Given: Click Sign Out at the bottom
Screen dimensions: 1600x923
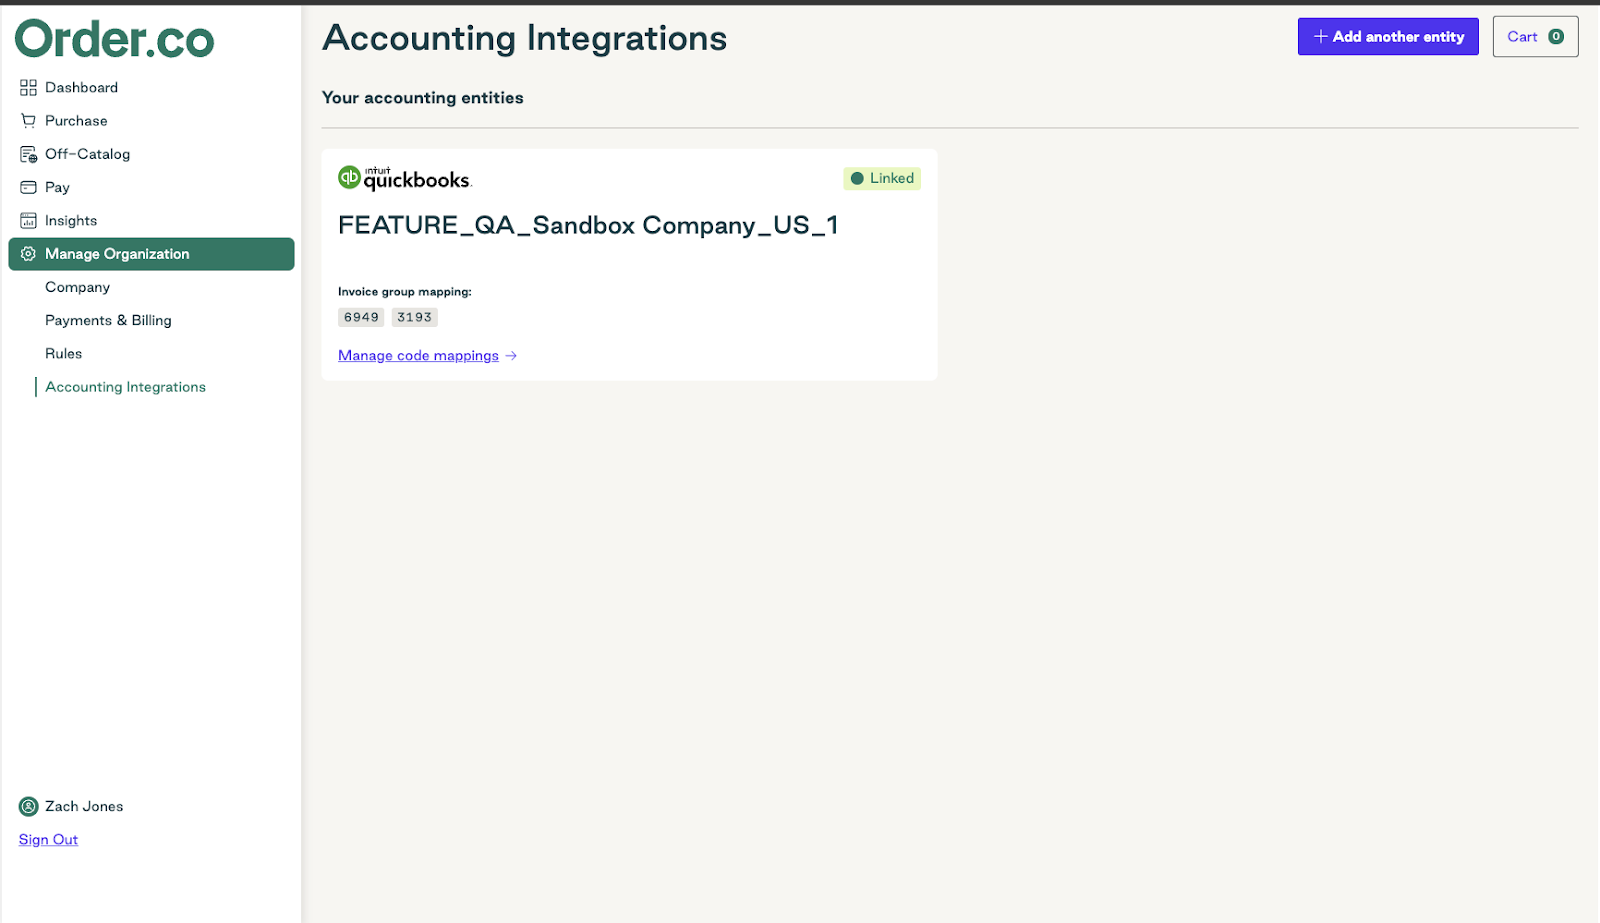Looking at the screenshot, I should [x=47, y=839].
